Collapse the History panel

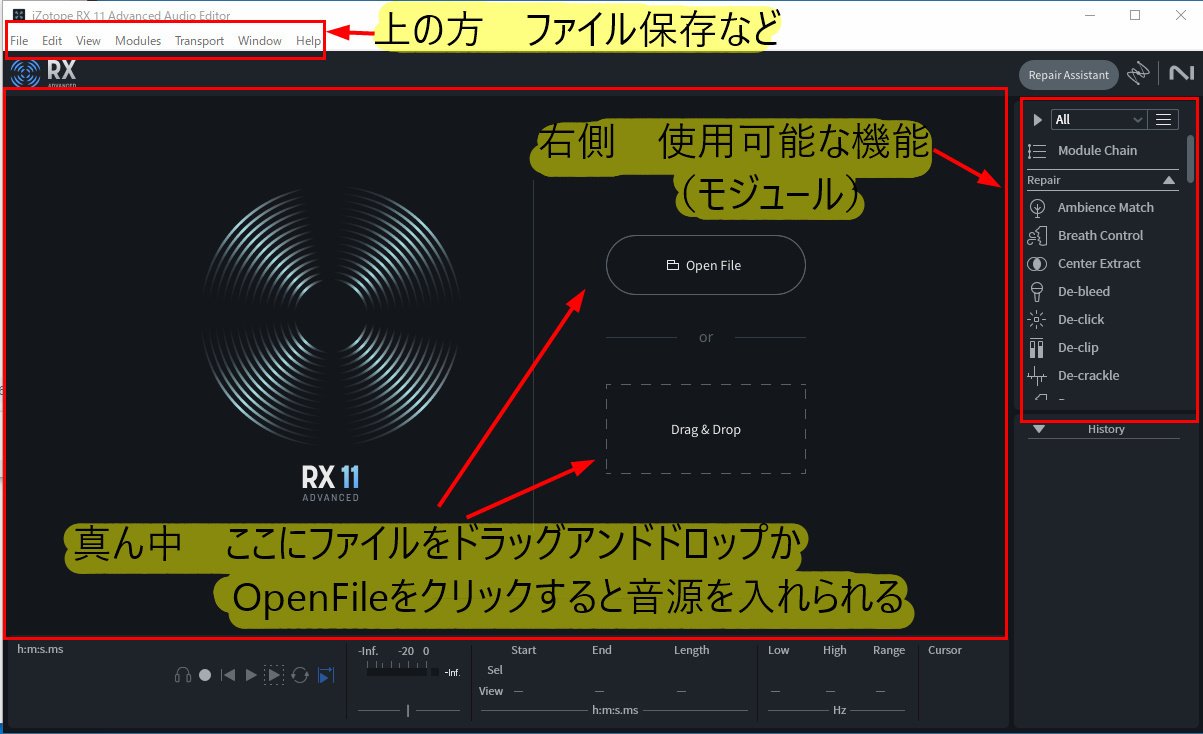click(1039, 429)
